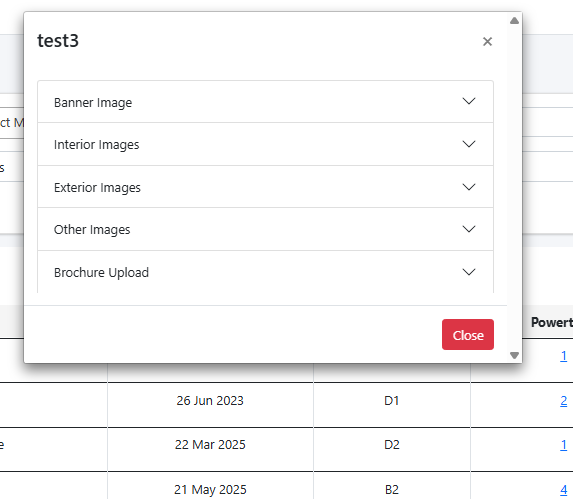Viewport: 573px width, 499px height.
Task: Open the Other Images accordion section
Action: 266,229
